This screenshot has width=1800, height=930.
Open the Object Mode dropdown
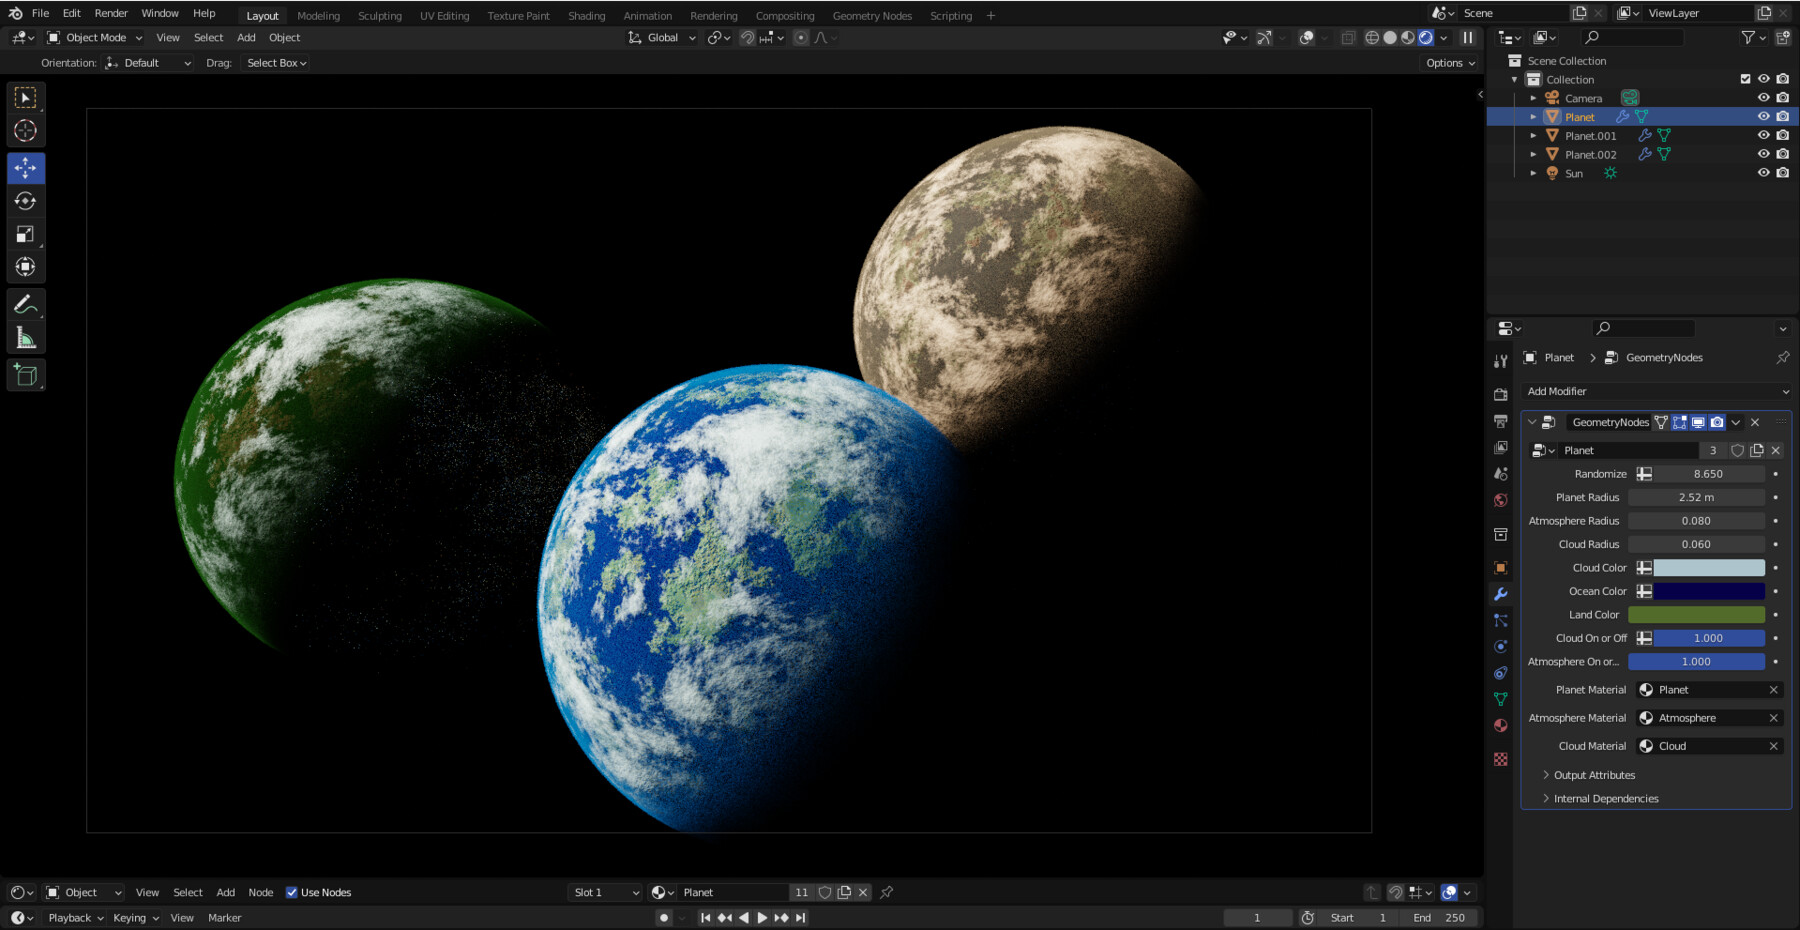(x=95, y=37)
